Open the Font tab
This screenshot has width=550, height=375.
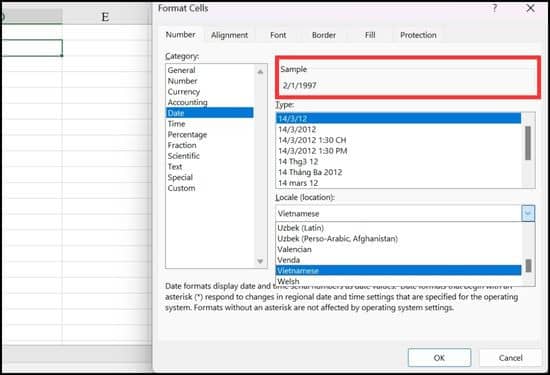278,35
